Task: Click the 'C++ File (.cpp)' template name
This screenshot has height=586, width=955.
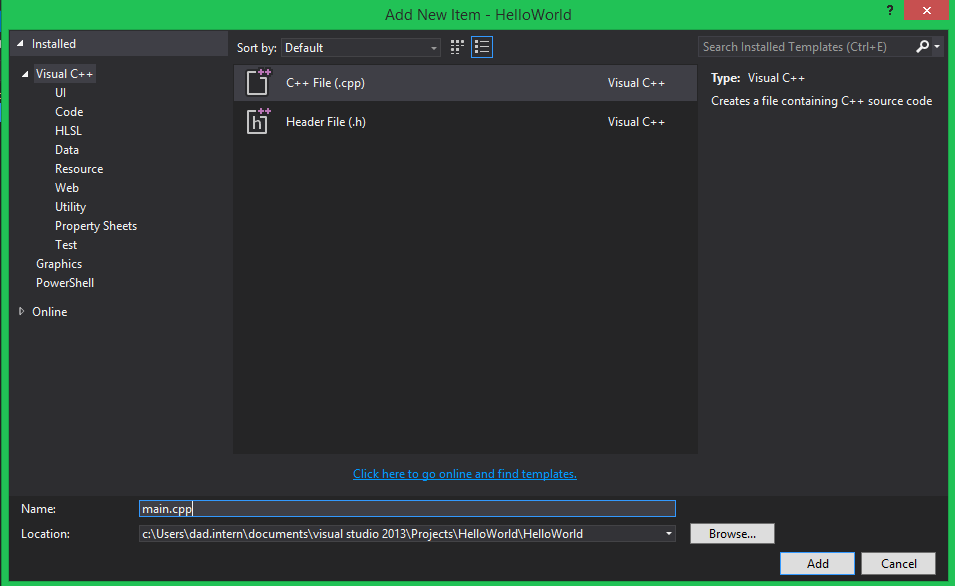Action: (x=325, y=83)
